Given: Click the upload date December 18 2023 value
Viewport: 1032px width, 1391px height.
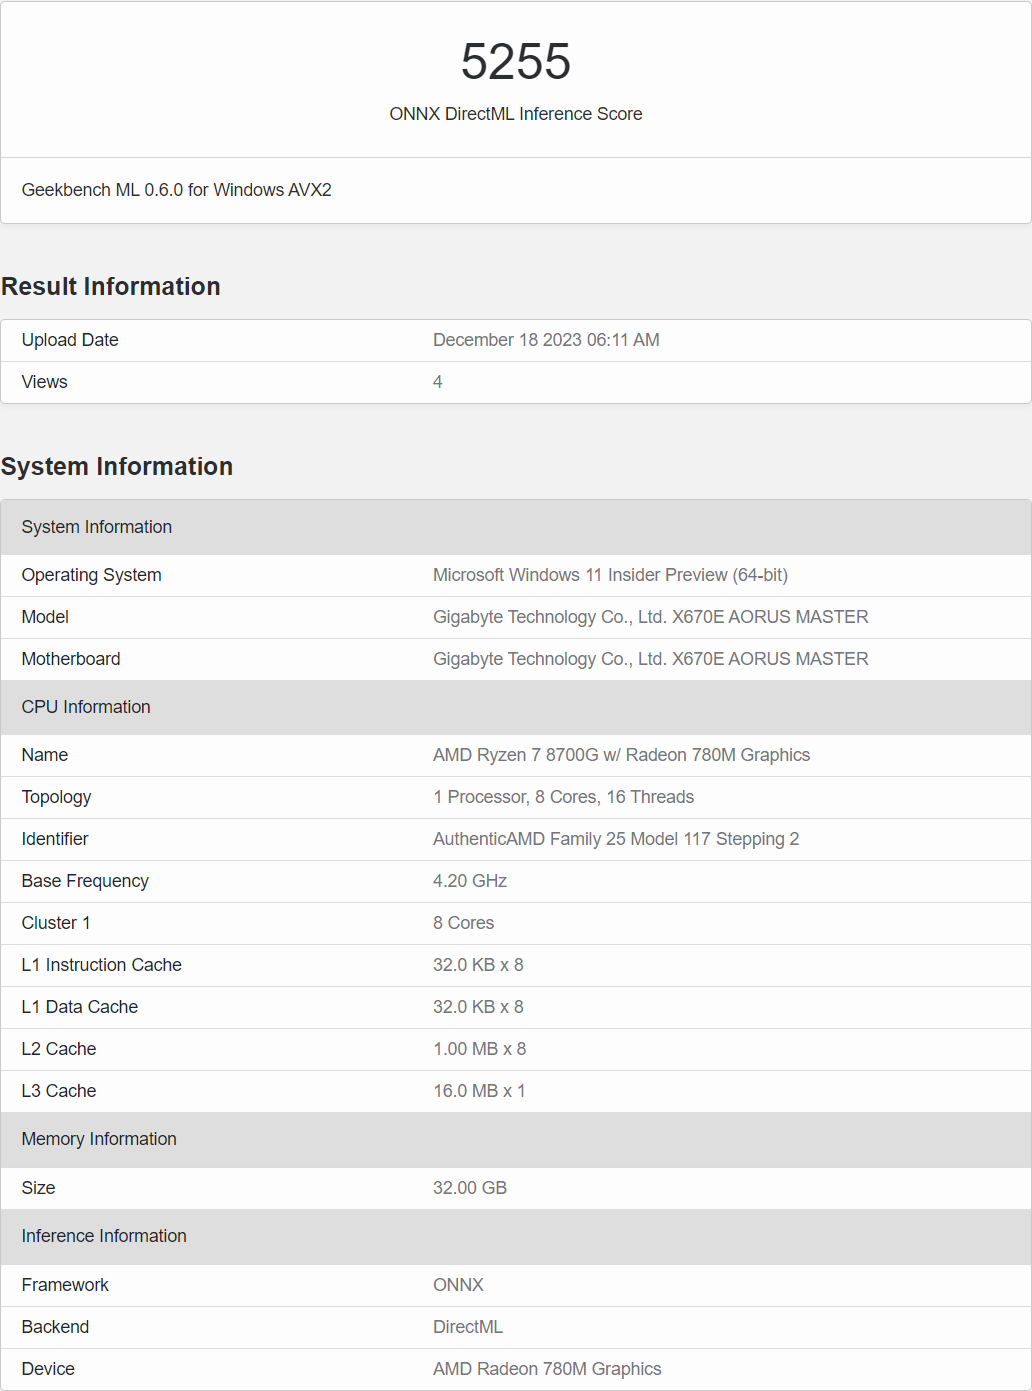Looking at the screenshot, I should 546,340.
